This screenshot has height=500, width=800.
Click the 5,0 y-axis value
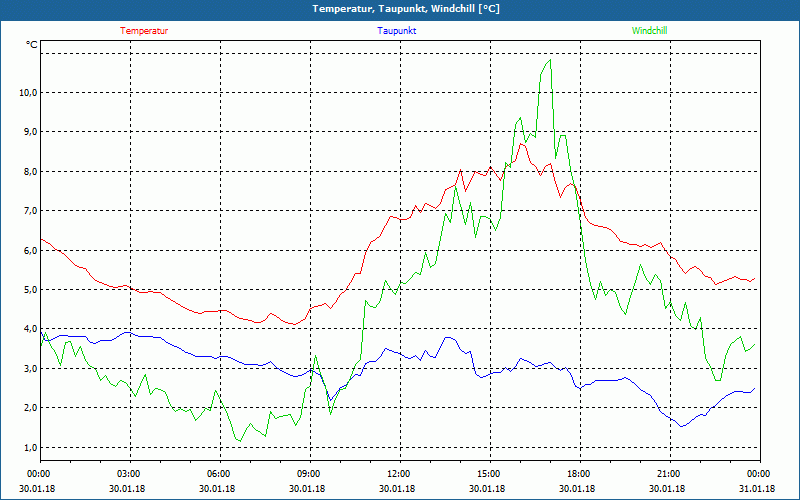[x=30, y=290]
